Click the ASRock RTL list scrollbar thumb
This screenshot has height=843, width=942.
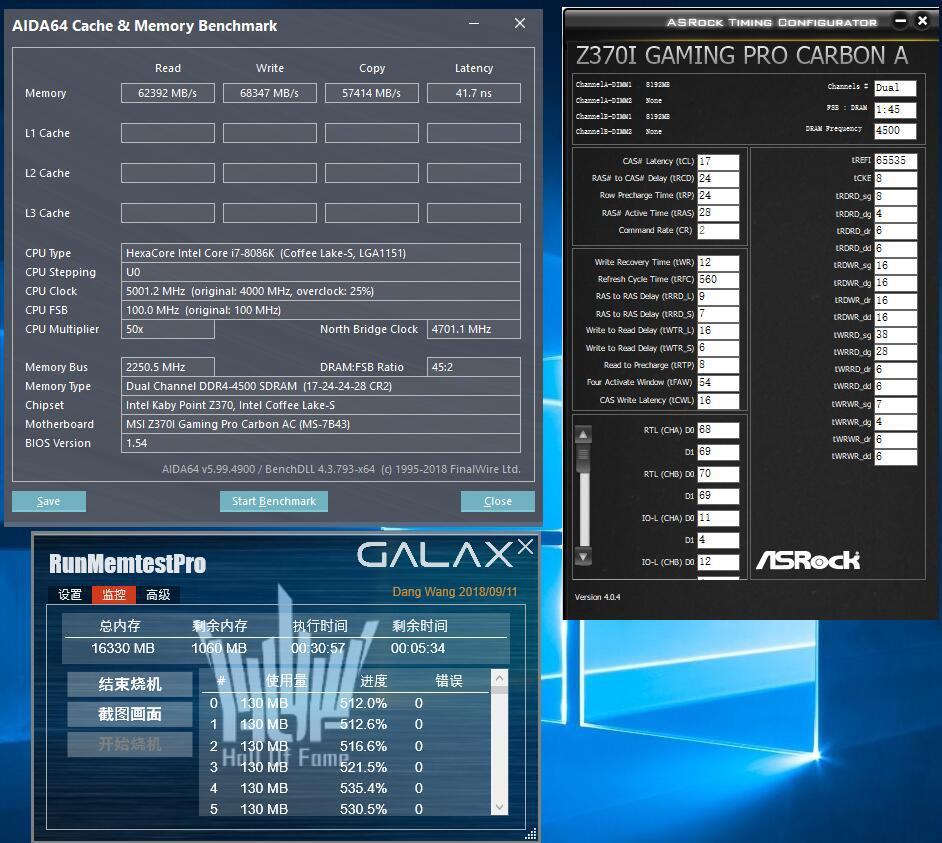[583, 459]
